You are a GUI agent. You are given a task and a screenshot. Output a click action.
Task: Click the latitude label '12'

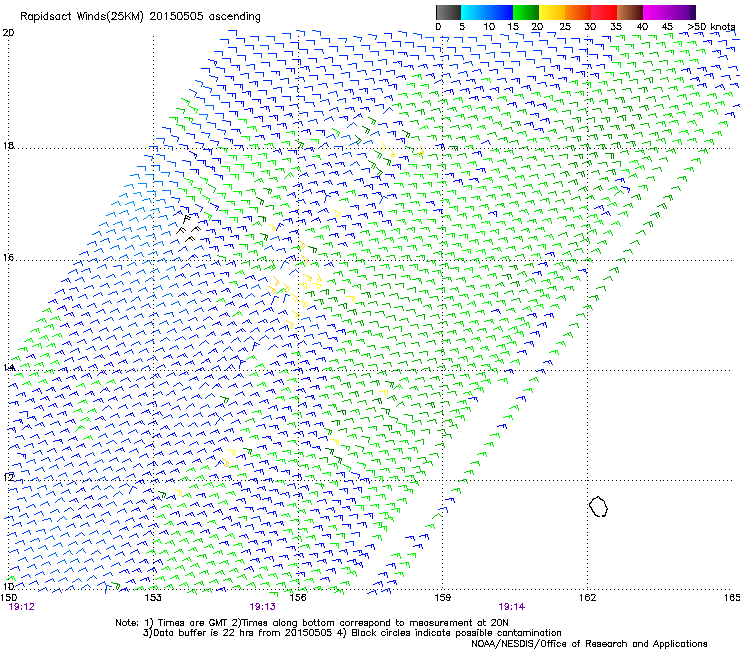pos(8,477)
